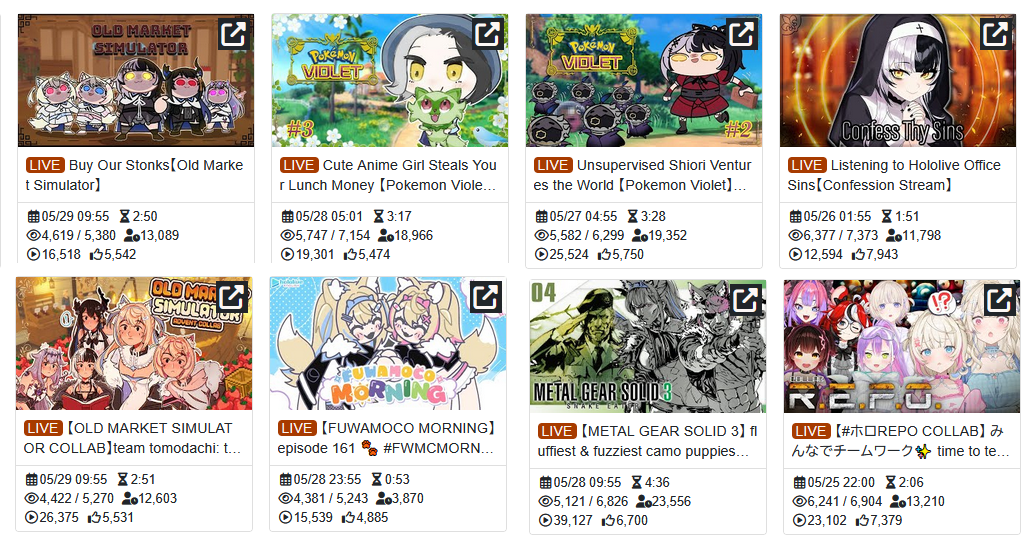Open external link on Metal Gear Solid 3 thumbnail

click(745, 300)
